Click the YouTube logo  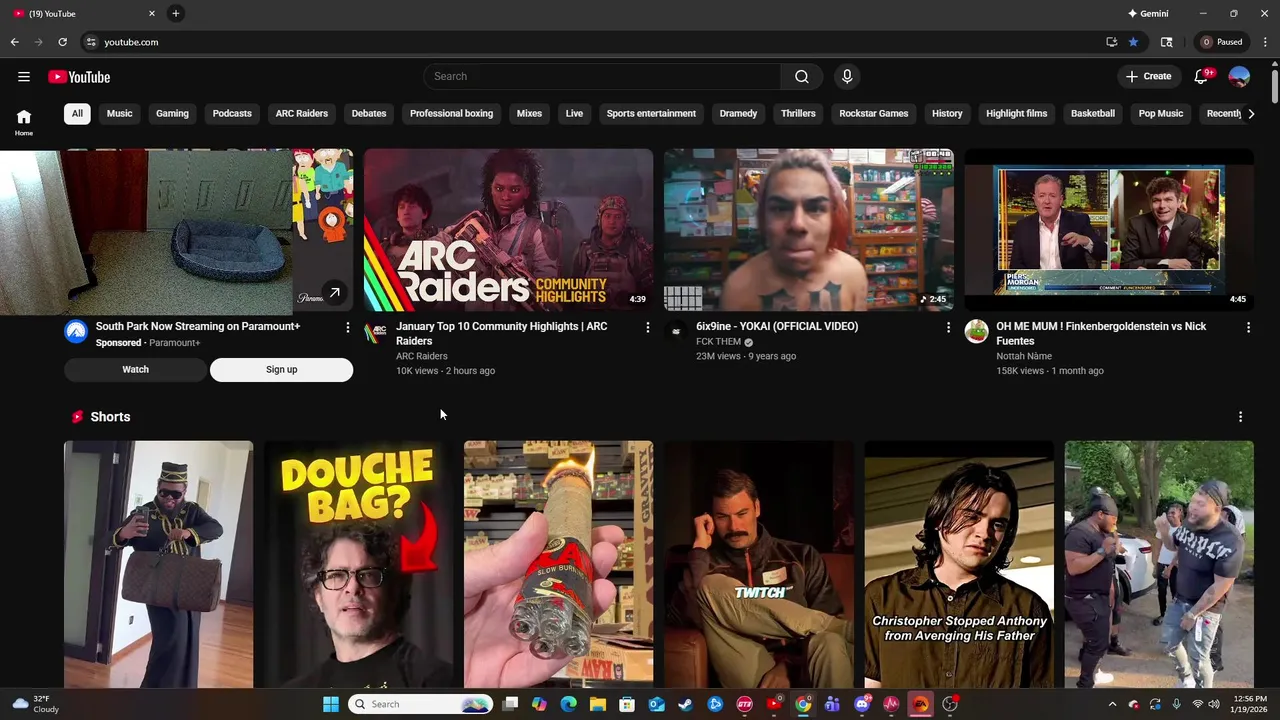click(x=79, y=77)
